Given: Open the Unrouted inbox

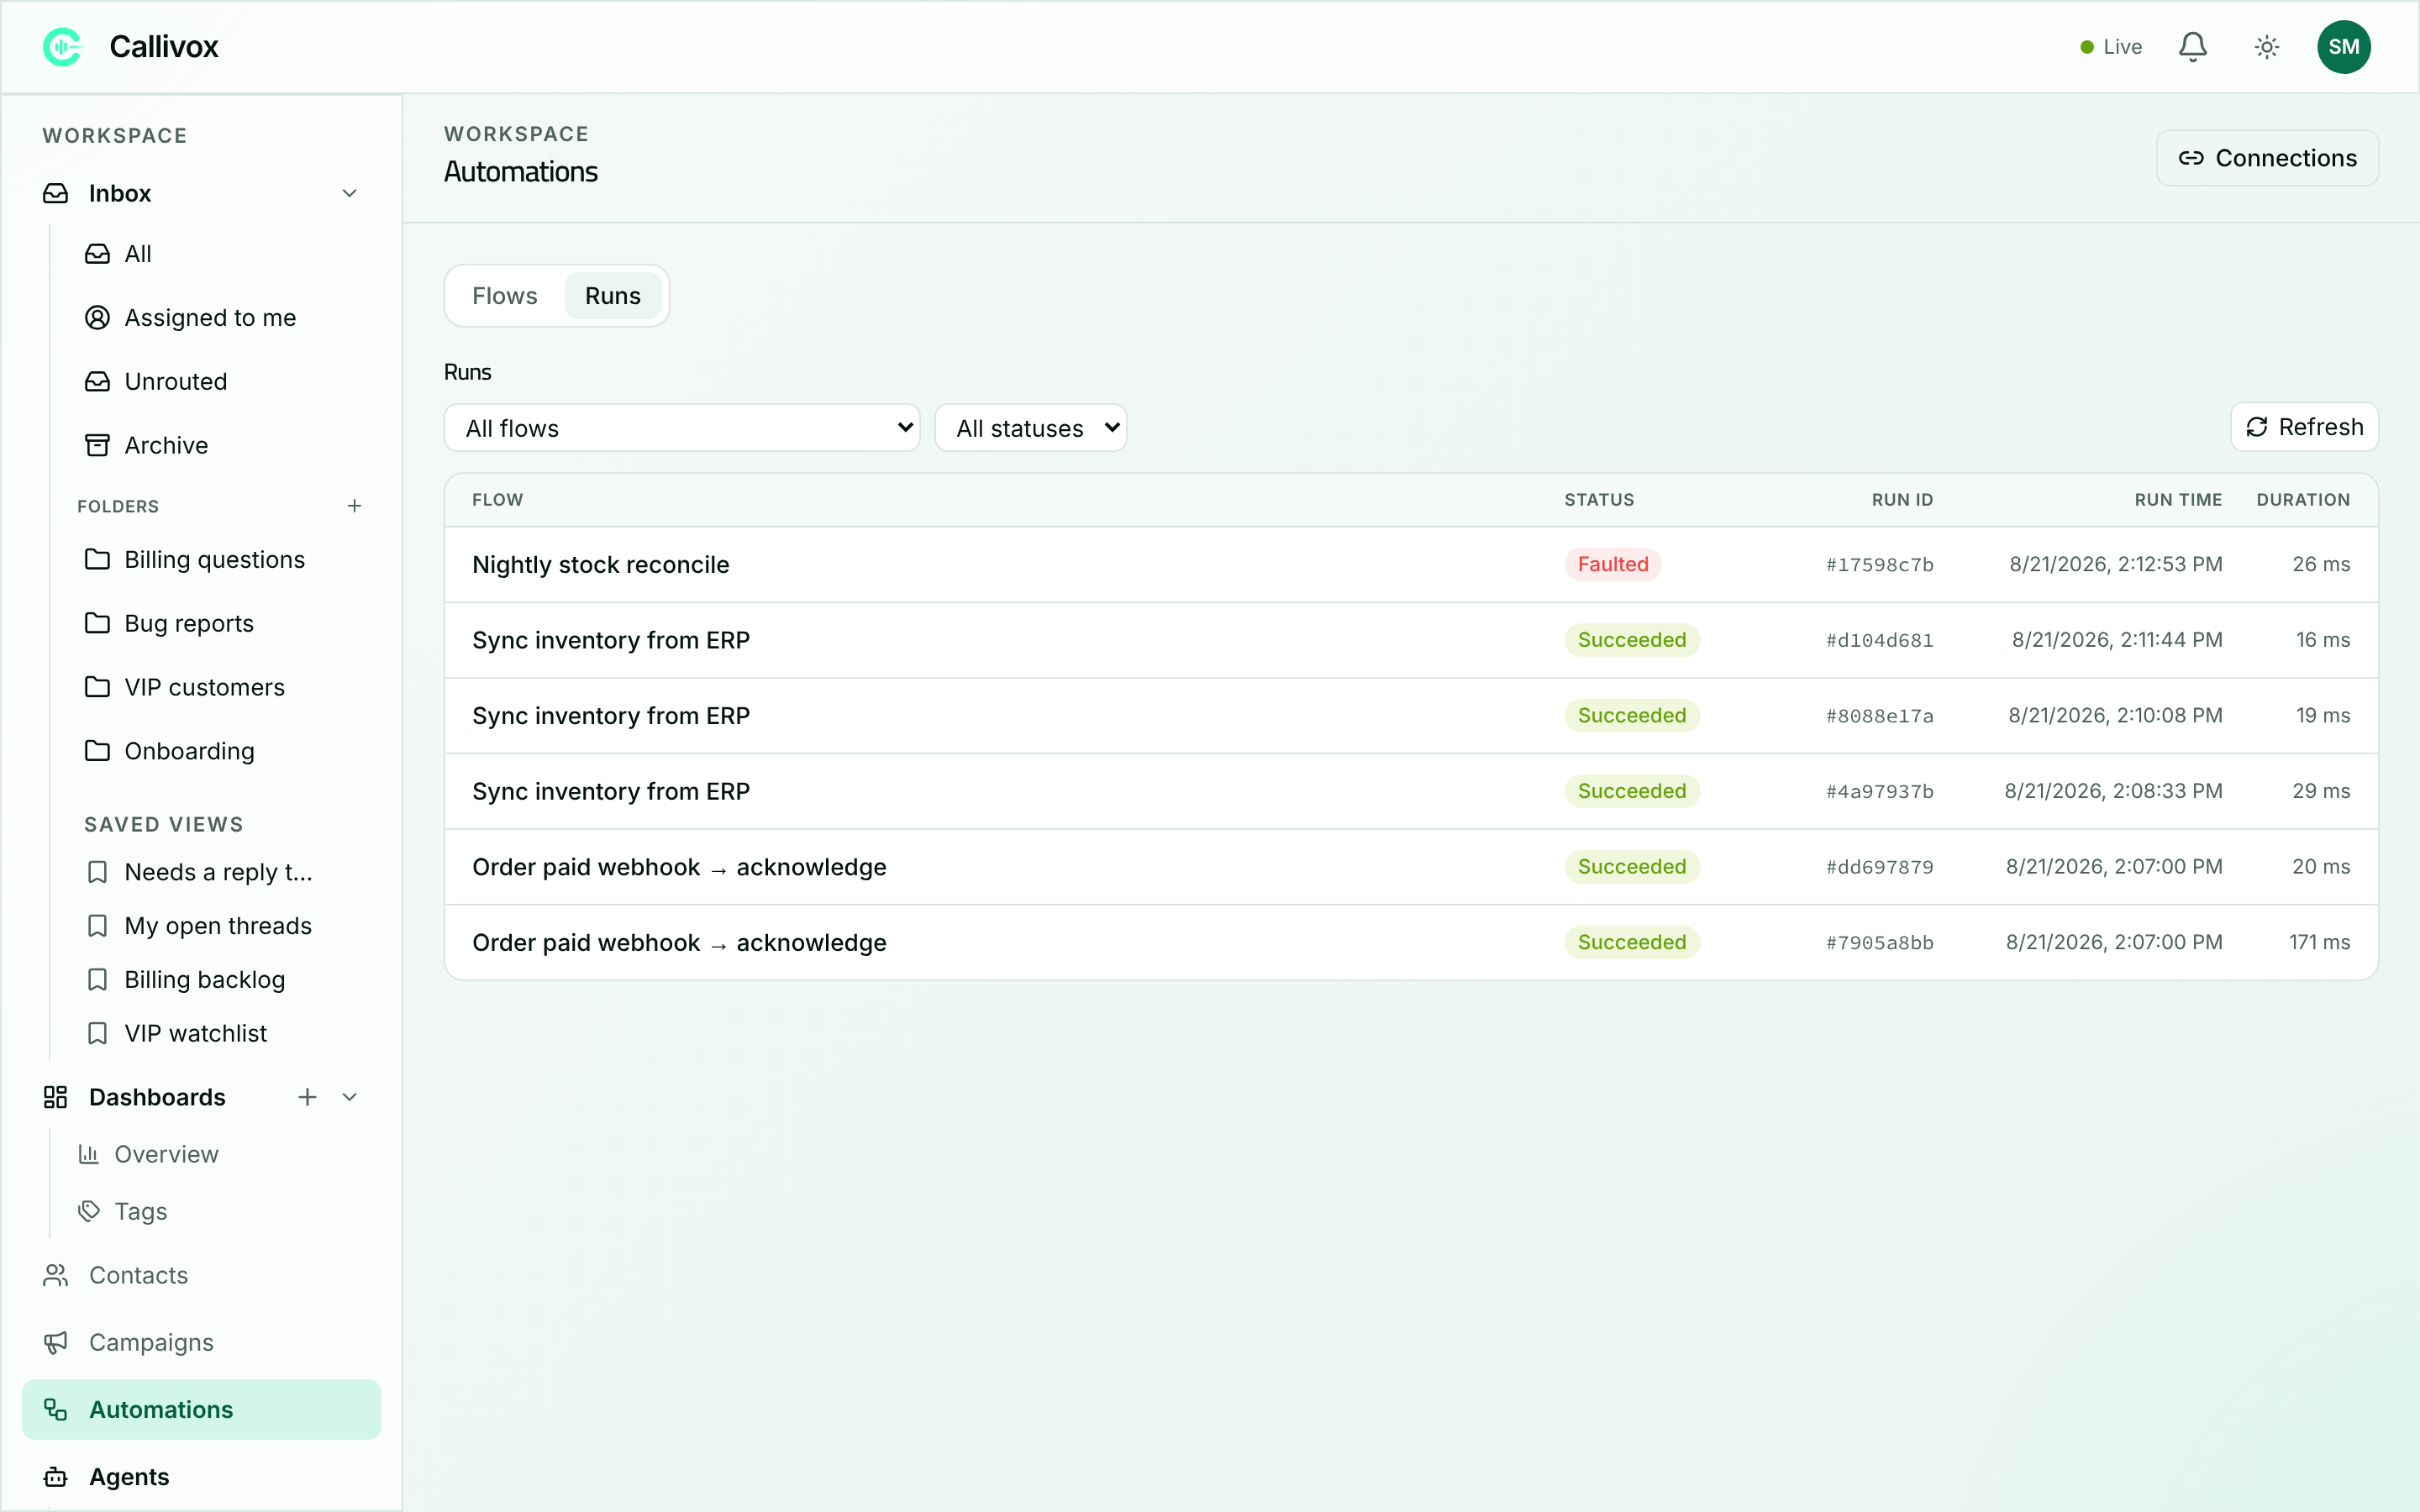Looking at the screenshot, I should point(176,382).
